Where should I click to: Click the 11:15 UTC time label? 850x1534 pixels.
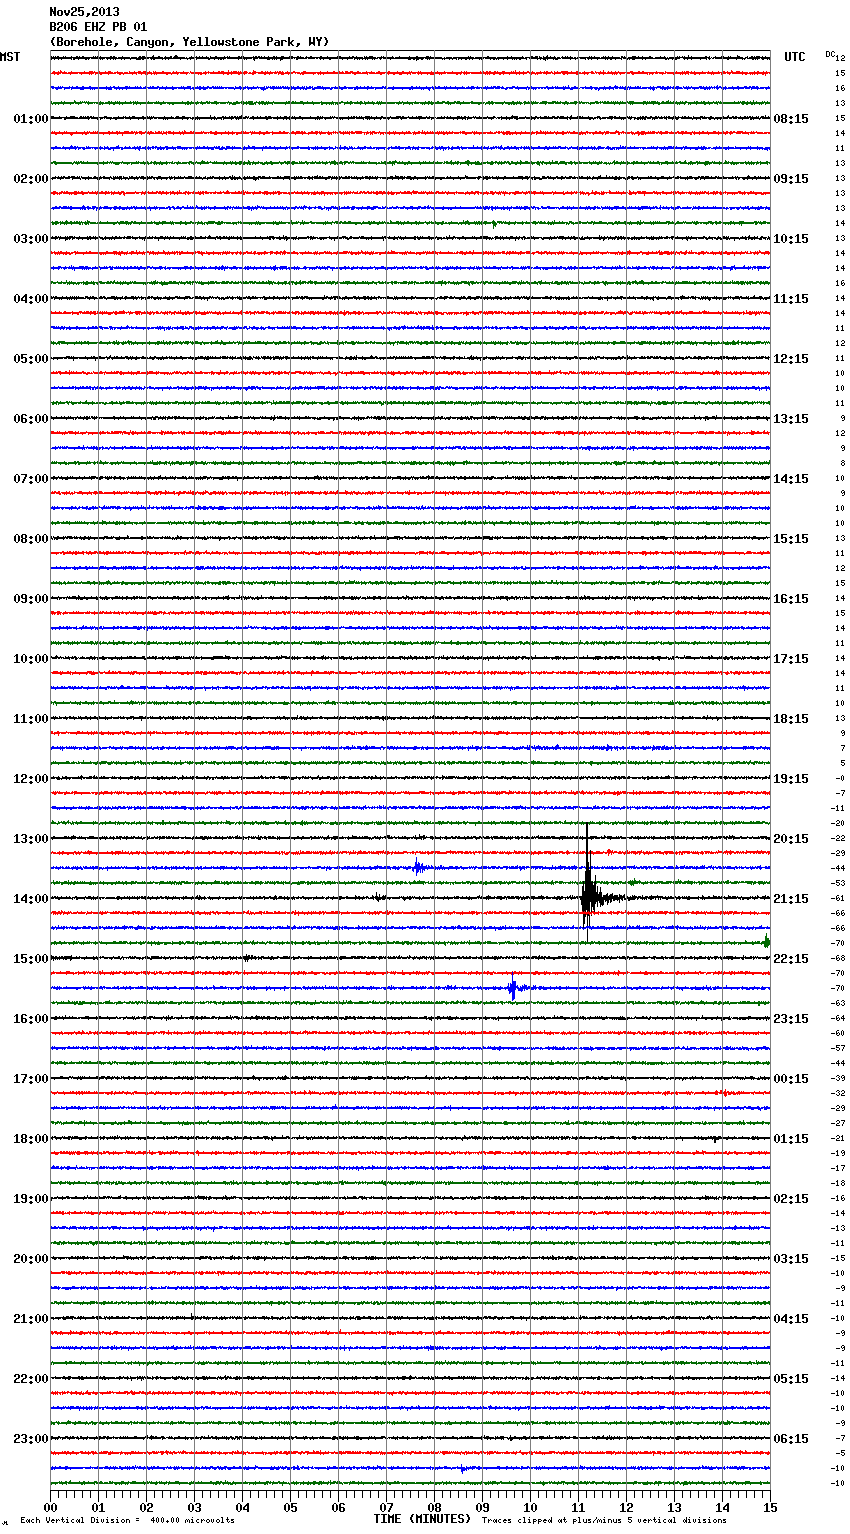click(791, 299)
